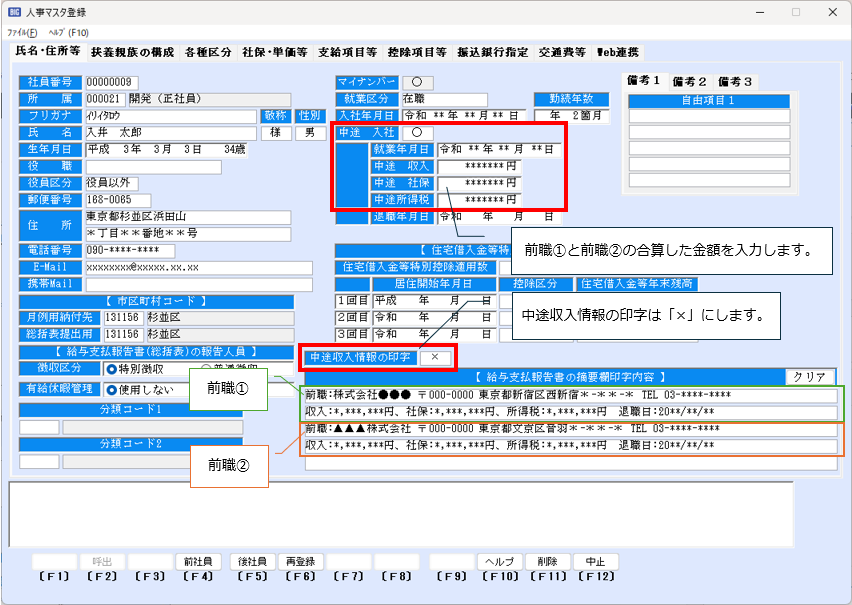The height and width of the screenshot is (605, 852).
Task: Toggle the マイナンバー ○ field
Action: [416, 82]
